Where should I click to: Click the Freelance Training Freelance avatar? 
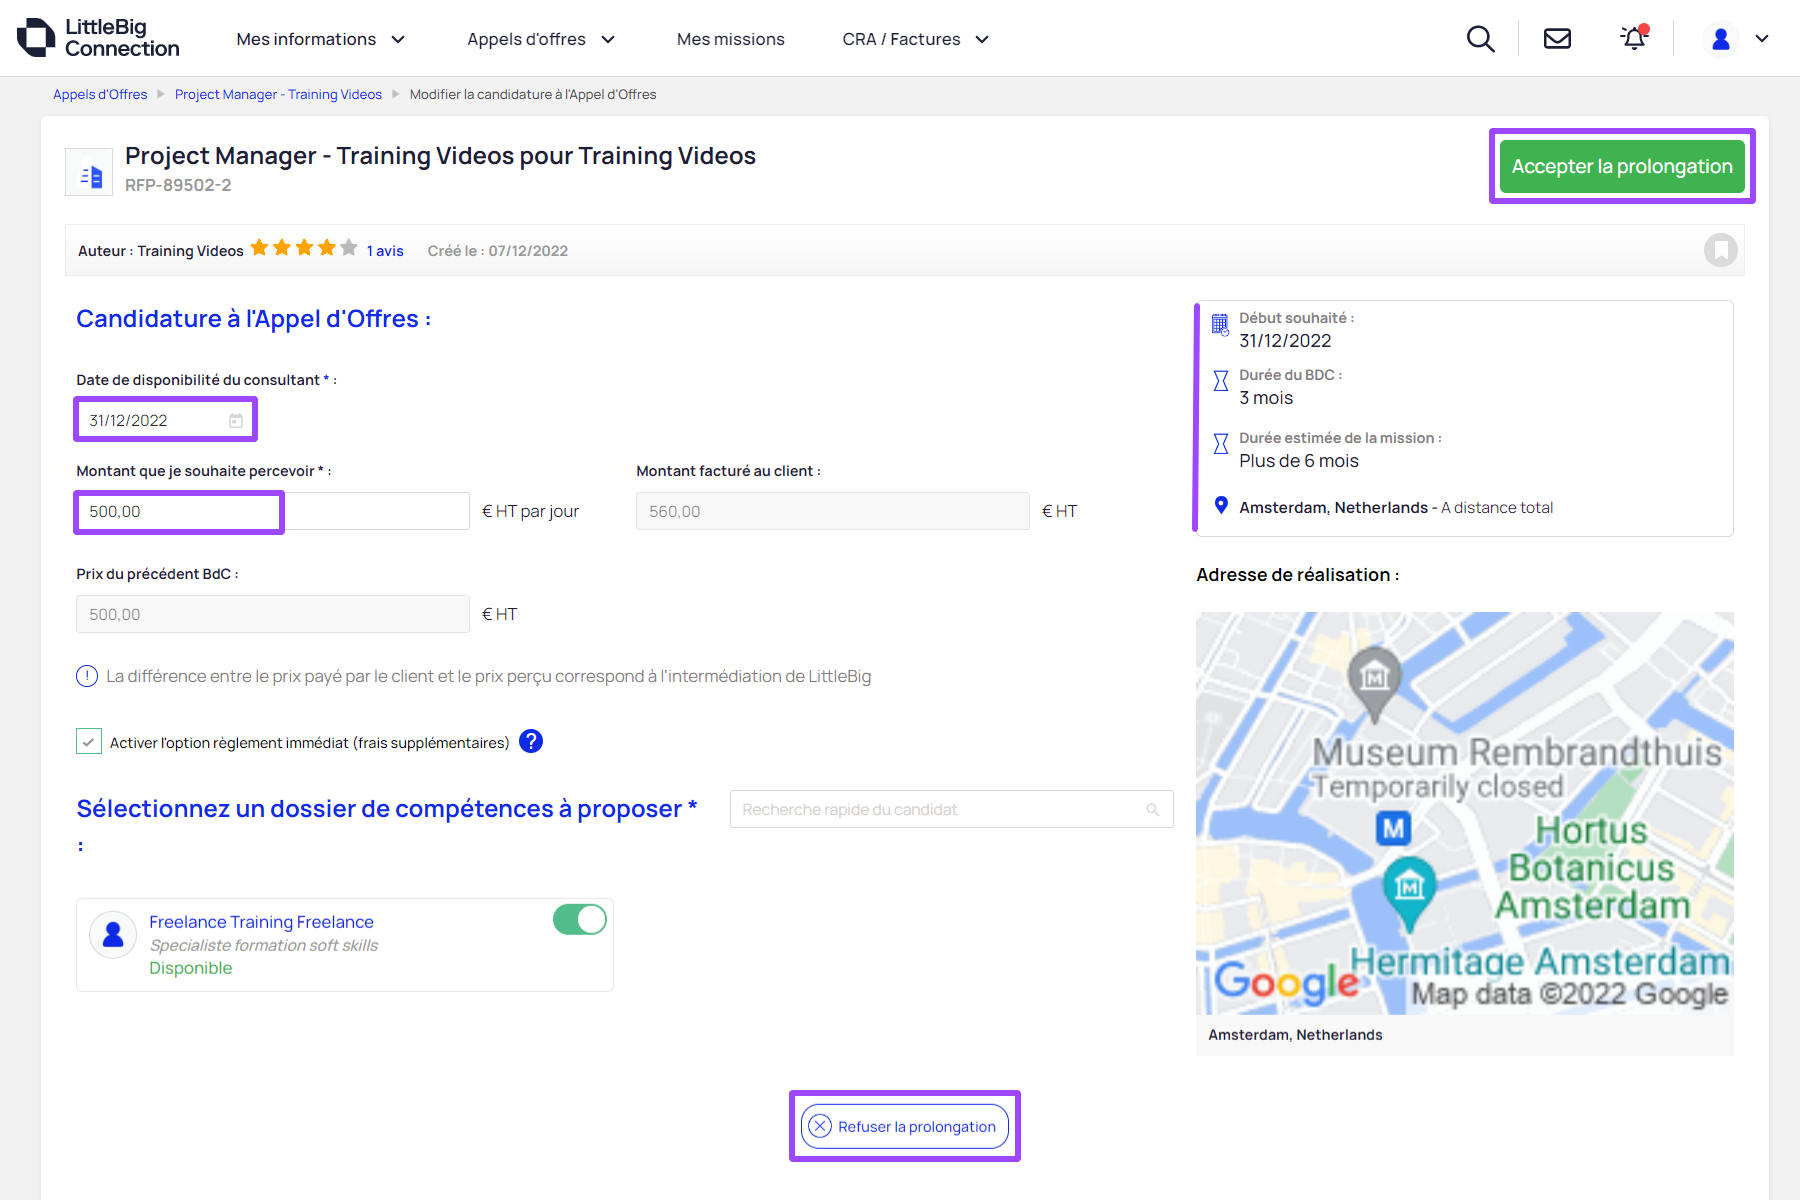click(113, 934)
